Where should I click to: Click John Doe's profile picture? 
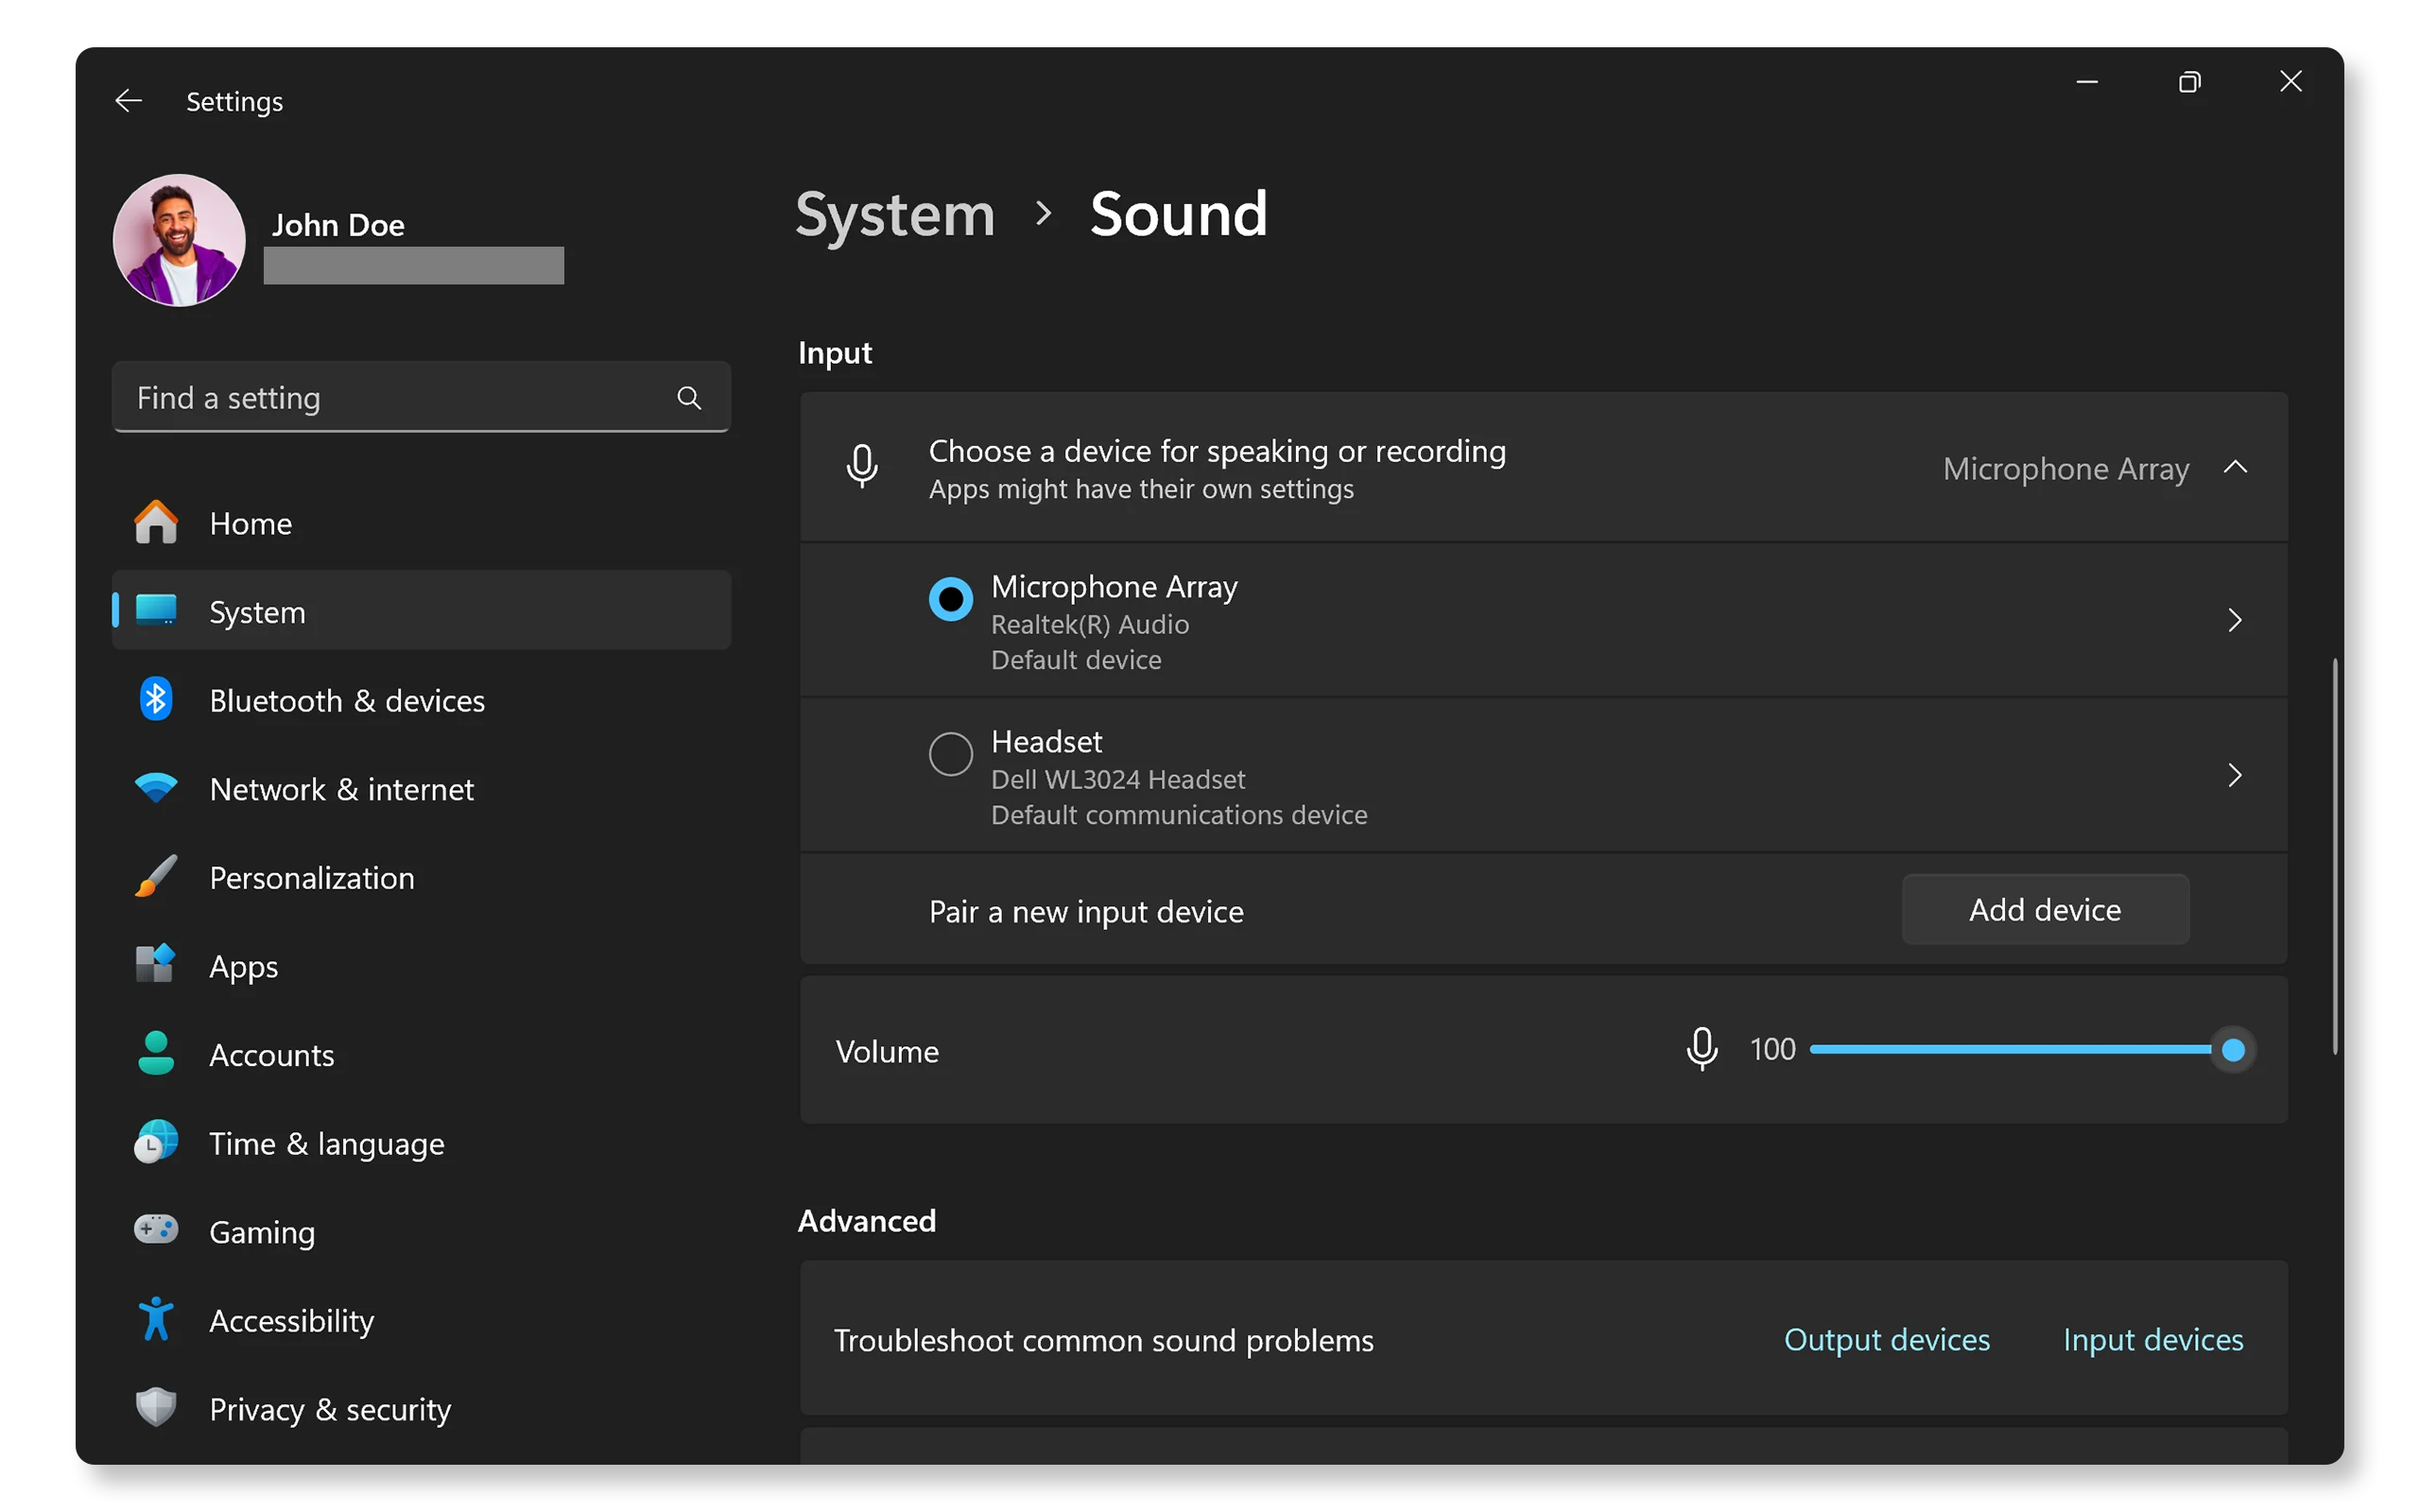click(179, 241)
